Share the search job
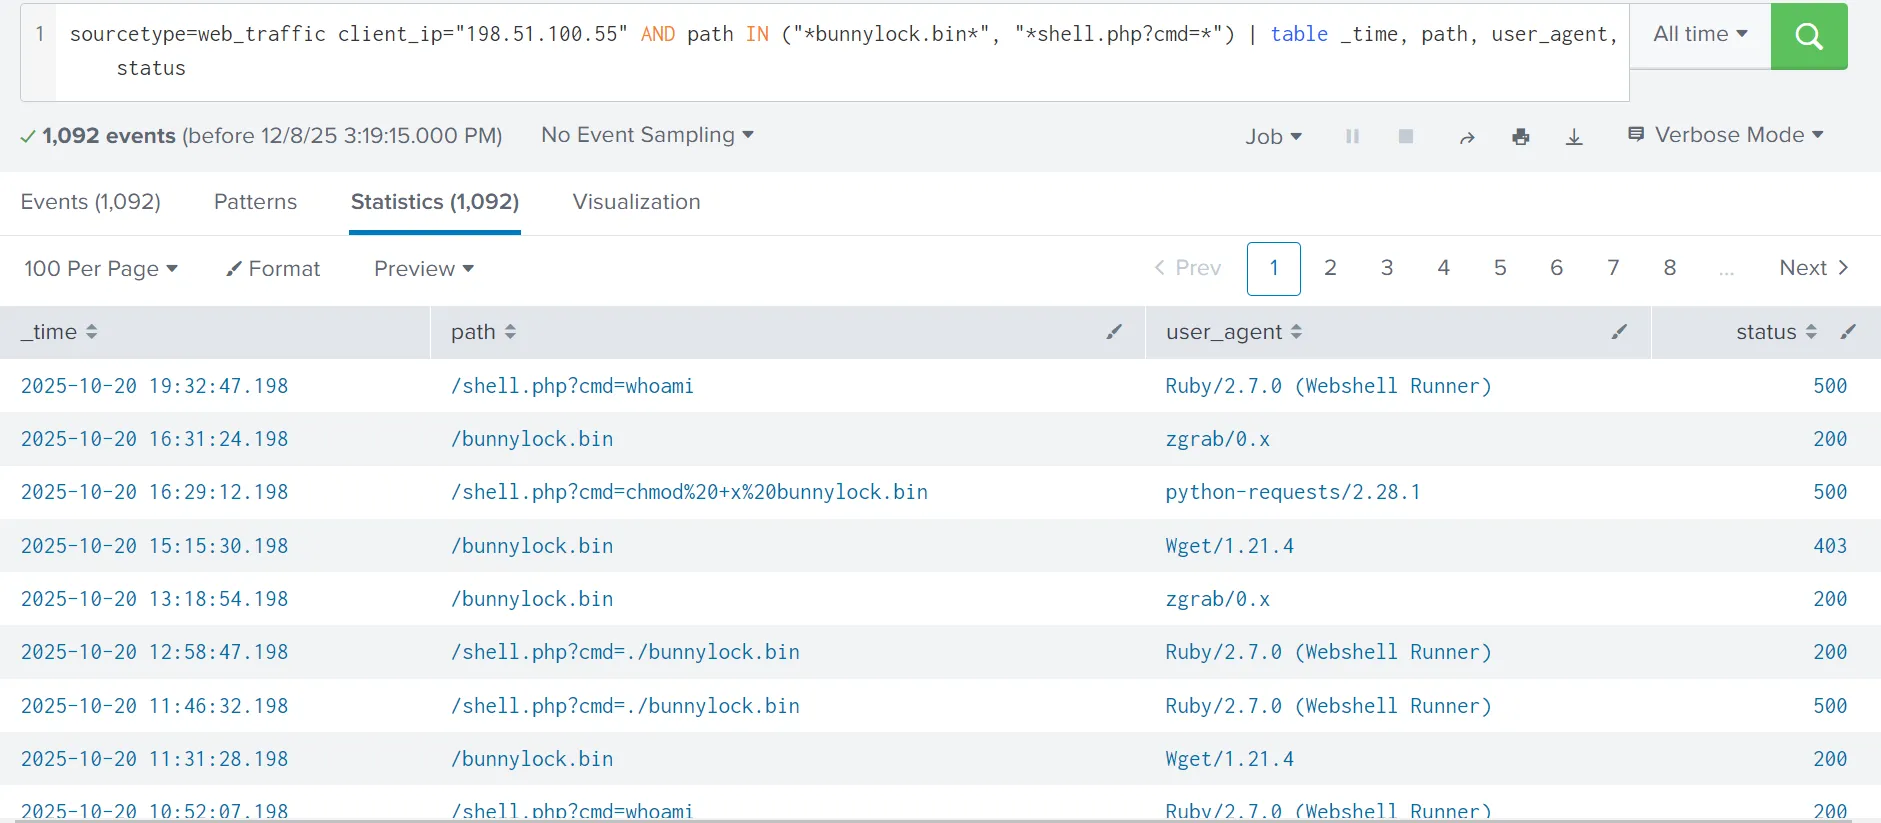This screenshot has width=1881, height=823. tap(1467, 137)
